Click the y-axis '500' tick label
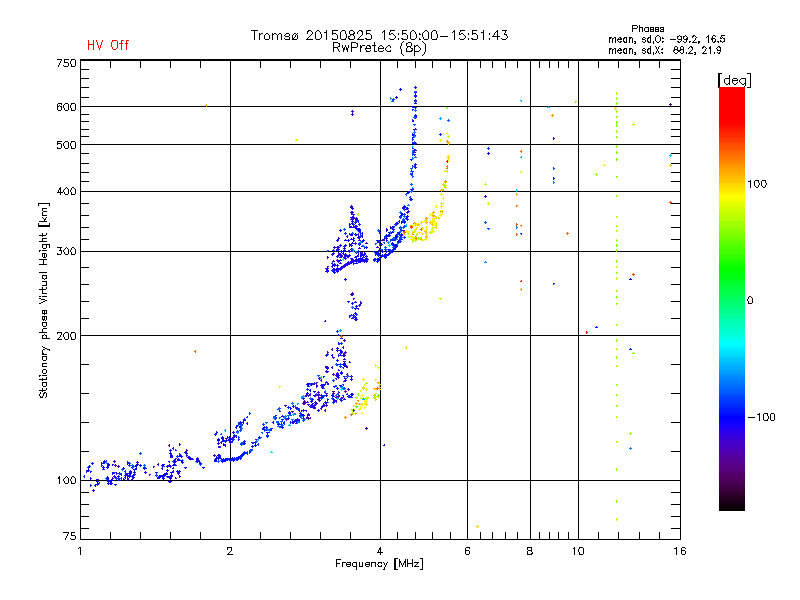 pos(66,145)
